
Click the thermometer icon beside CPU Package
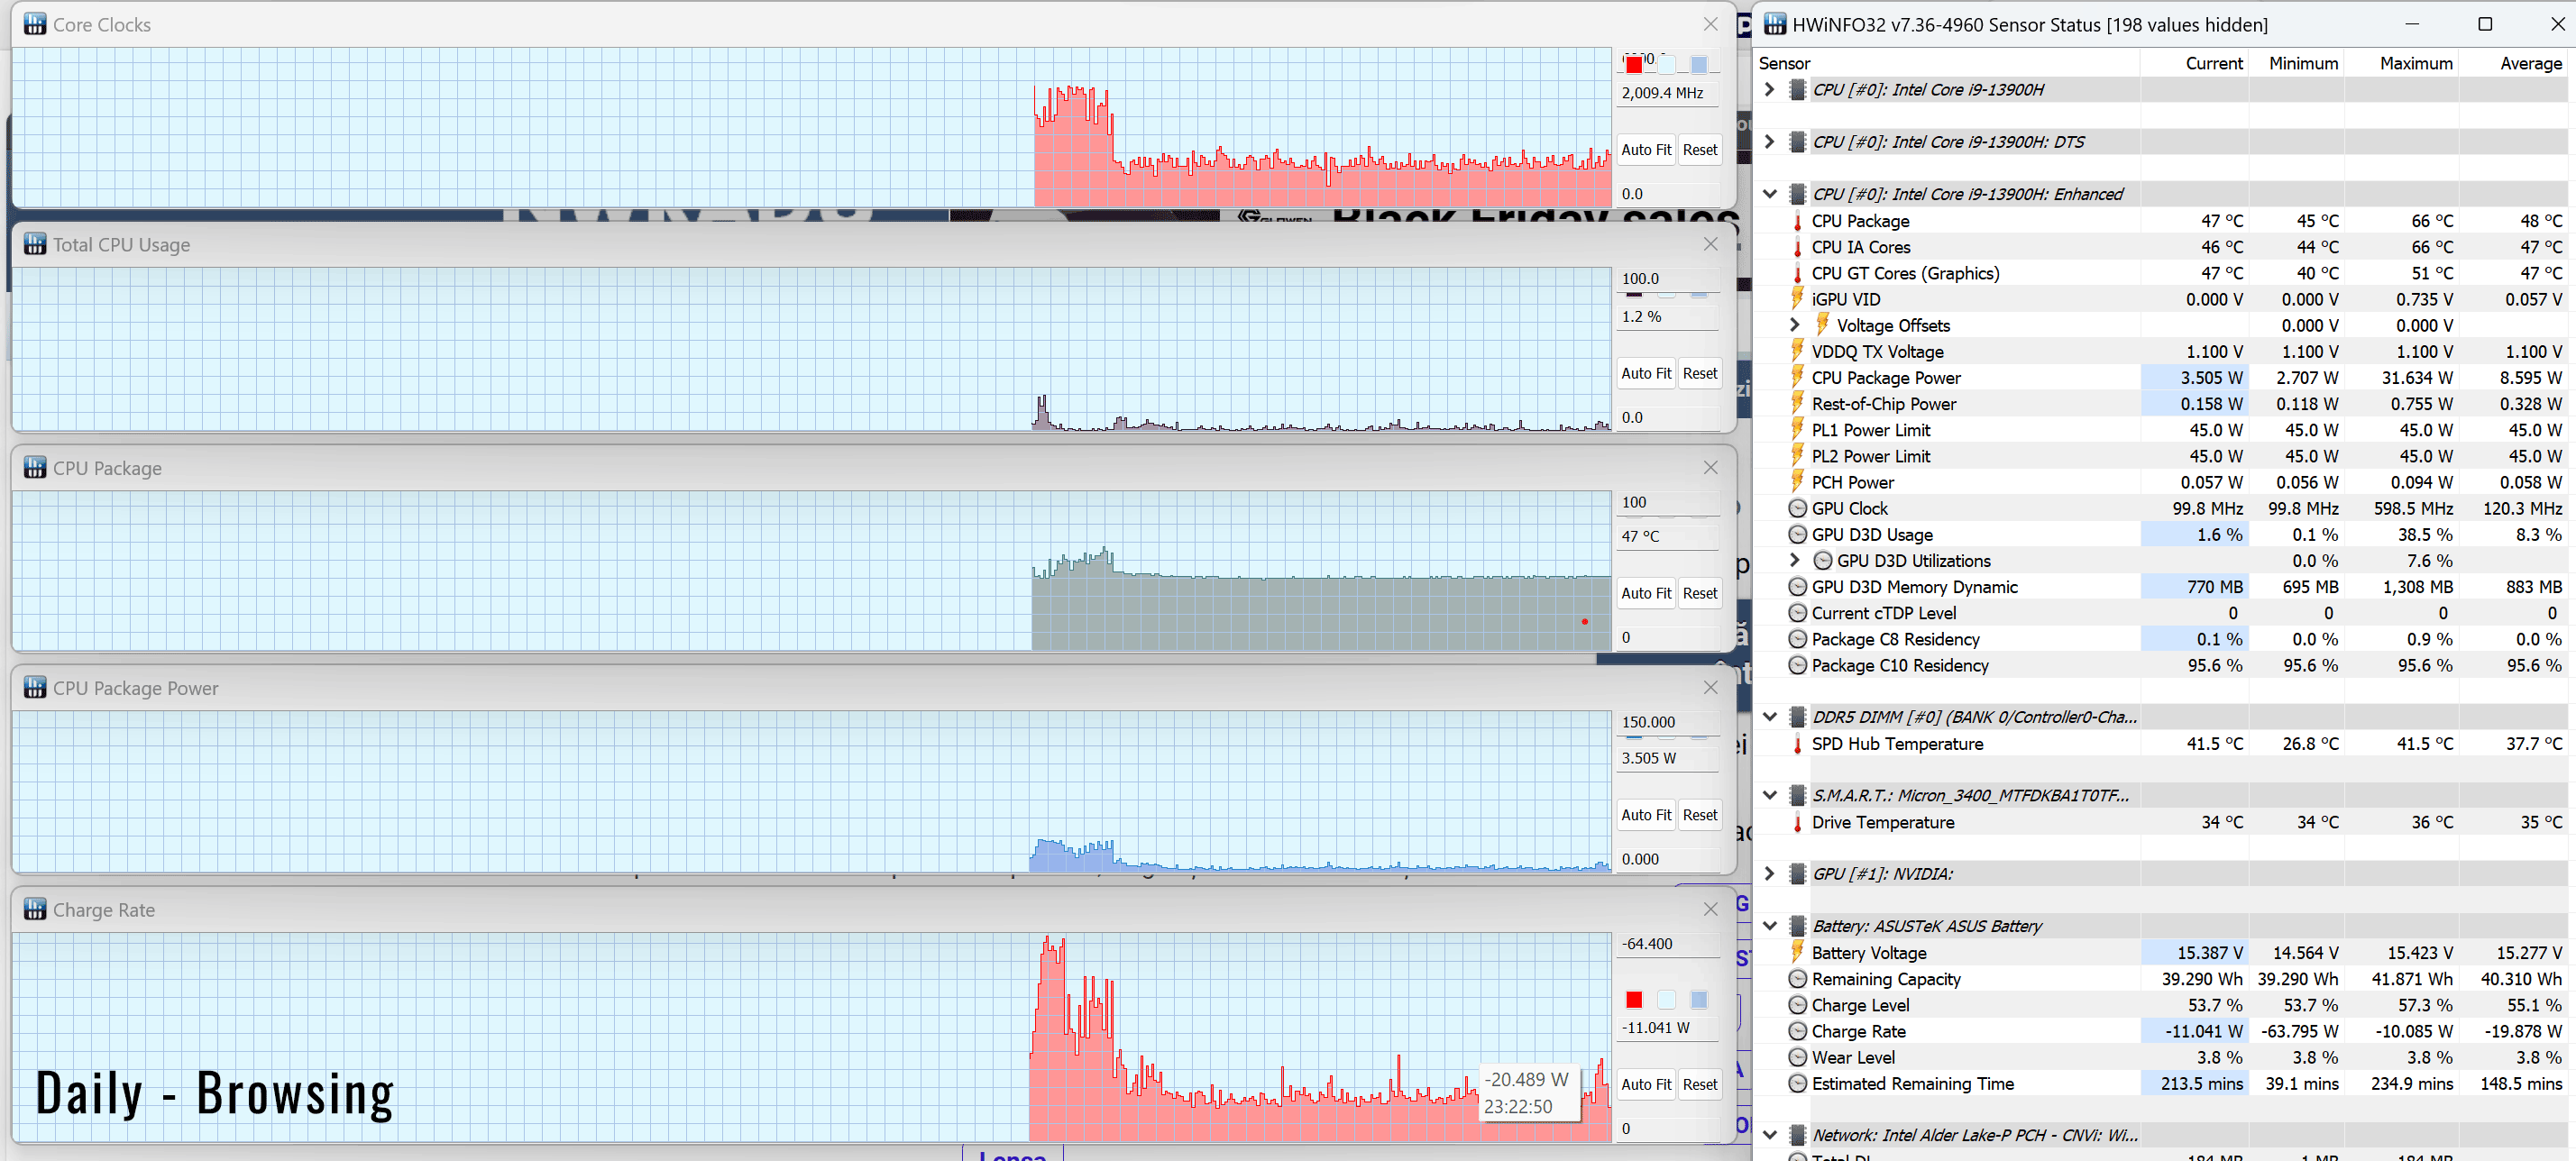1797,221
